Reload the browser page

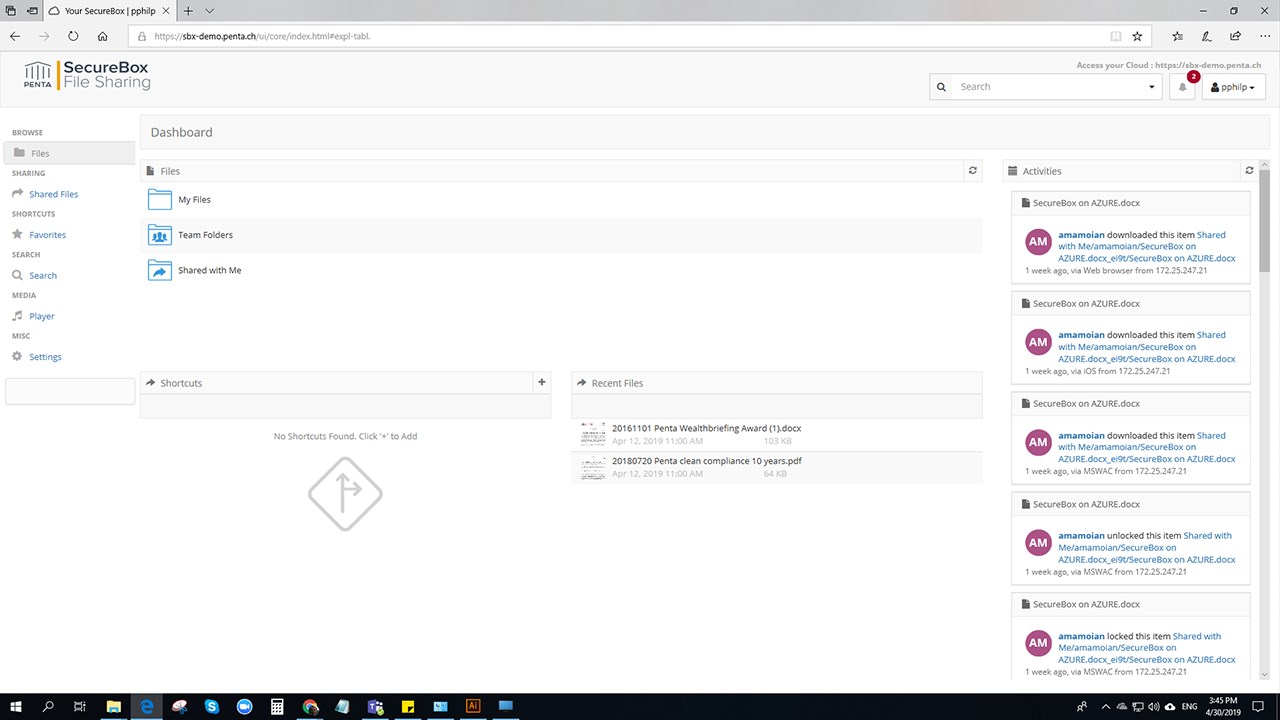[x=73, y=36]
